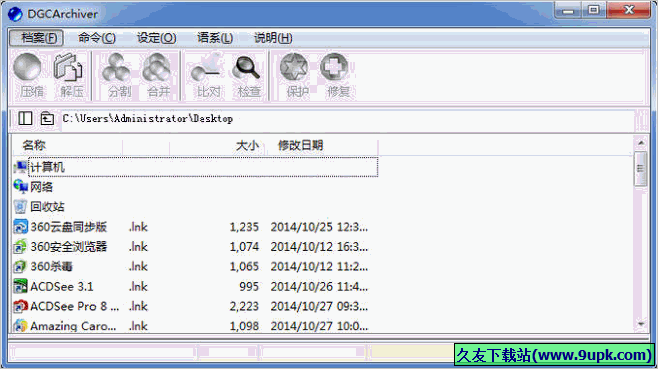658x369 pixels.
Task: Click date 2014/10/26 11:4...
Action: click(x=319, y=286)
